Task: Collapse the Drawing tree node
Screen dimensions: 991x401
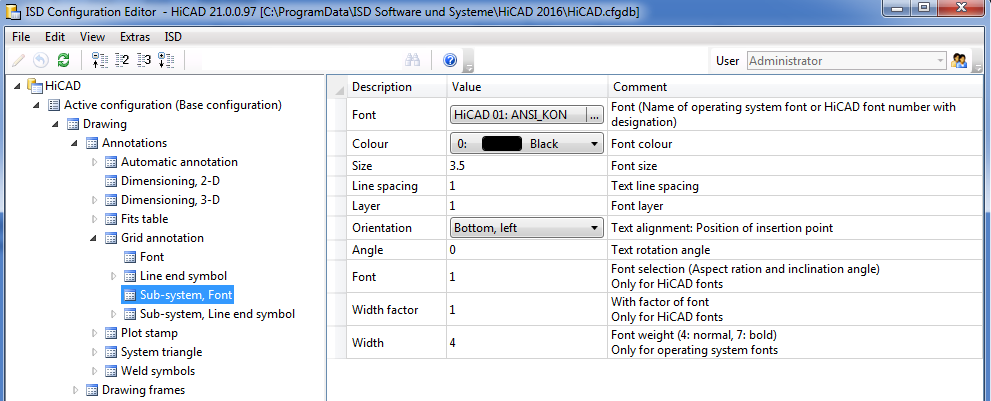Action: click(56, 124)
